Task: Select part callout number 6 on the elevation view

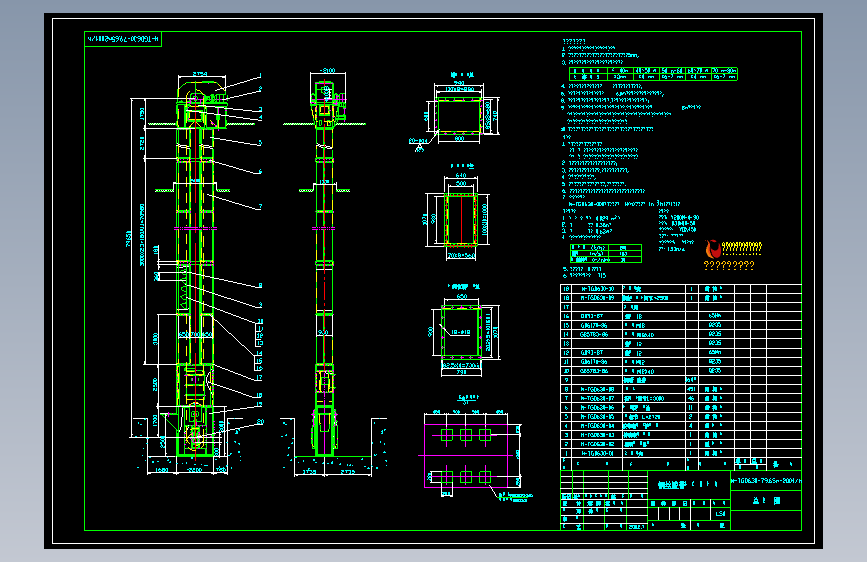Action: pos(260,171)
